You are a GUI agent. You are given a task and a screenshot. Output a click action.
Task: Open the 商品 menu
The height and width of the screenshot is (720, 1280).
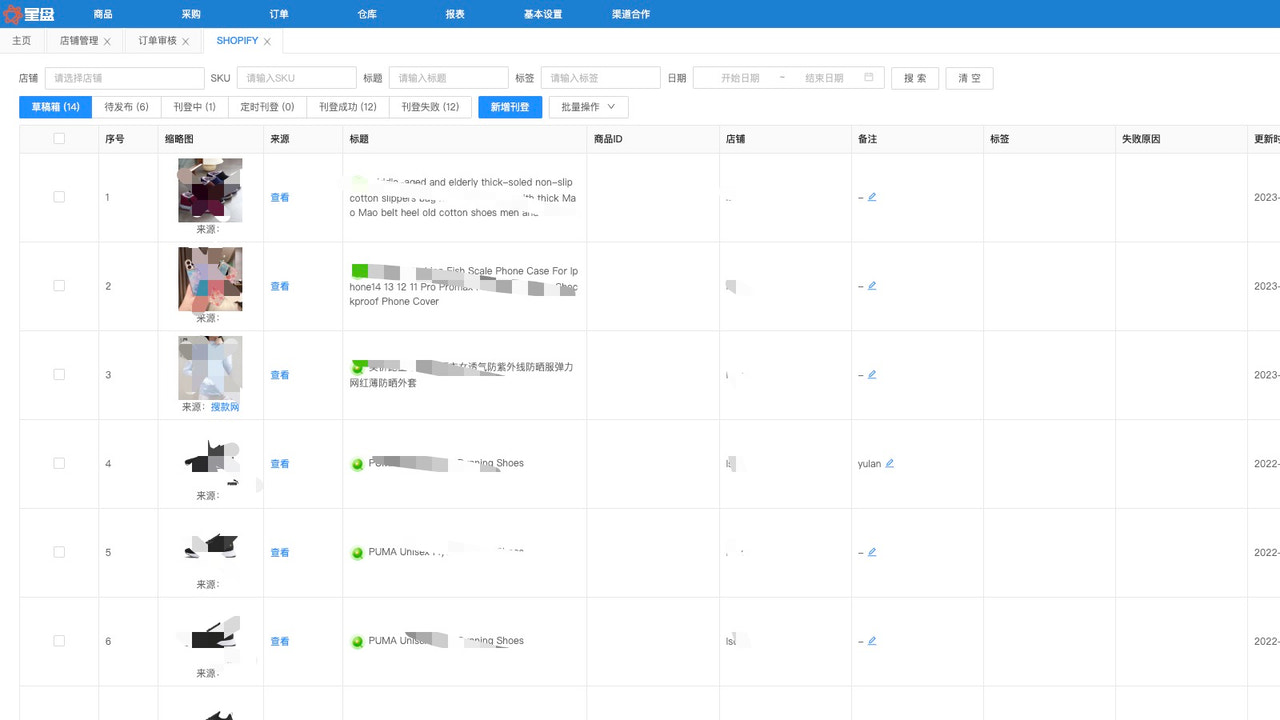coord(103,14)
